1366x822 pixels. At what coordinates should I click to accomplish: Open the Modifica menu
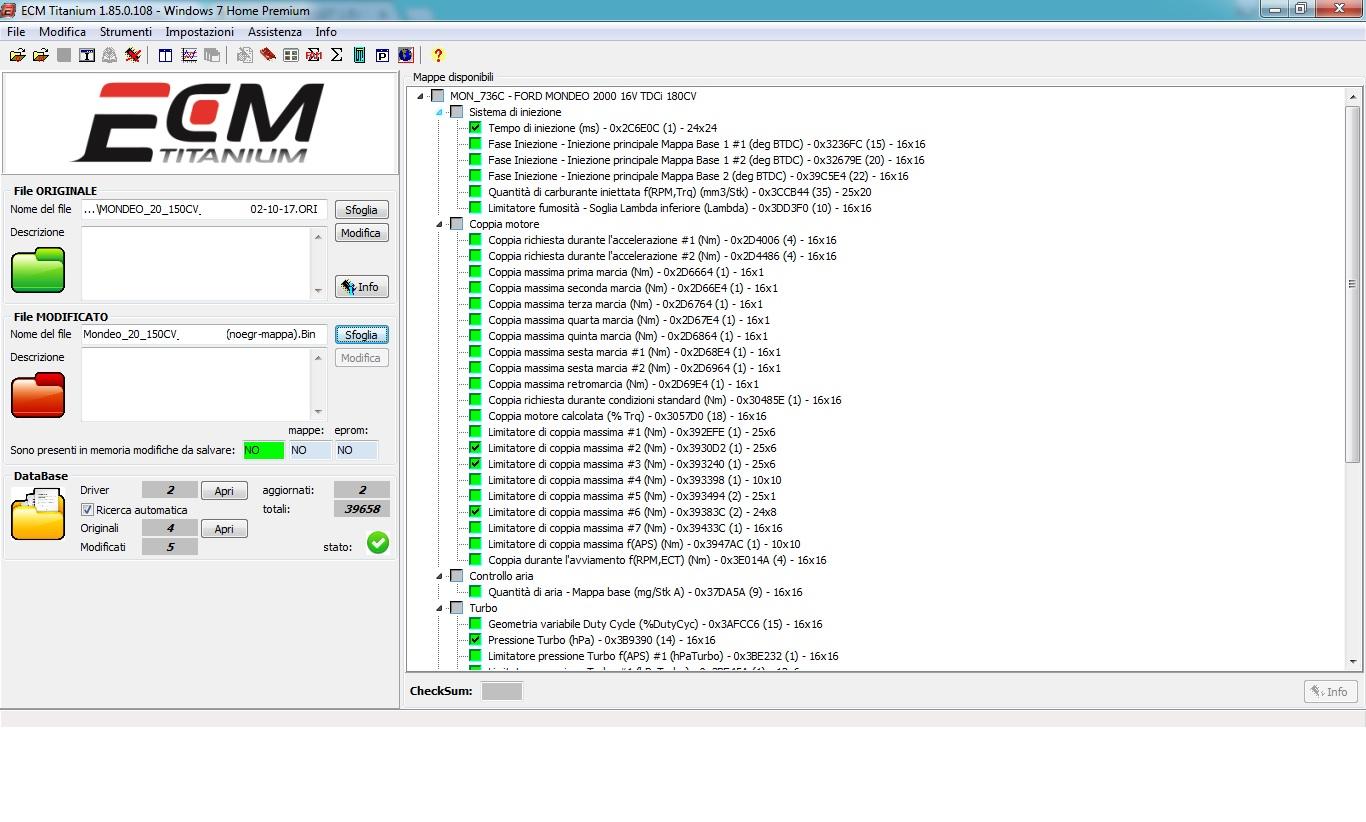coord(62,32)
